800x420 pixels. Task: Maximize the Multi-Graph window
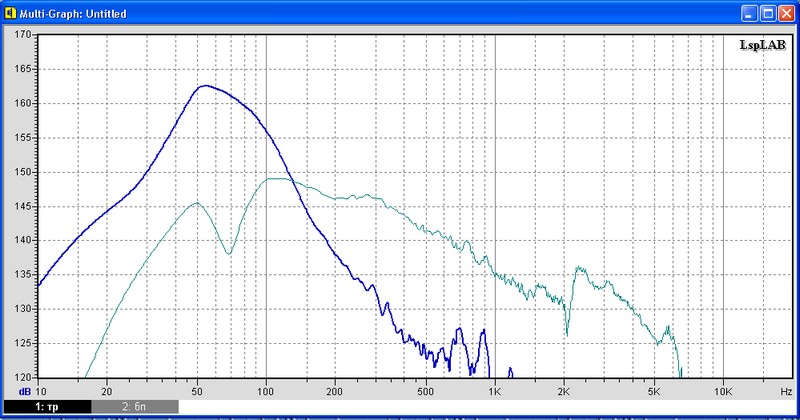tap(768, 14)
